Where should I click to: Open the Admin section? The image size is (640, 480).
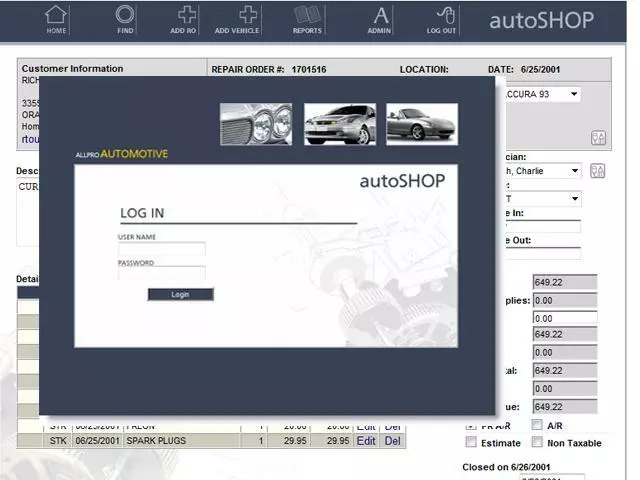click(380, 20)
